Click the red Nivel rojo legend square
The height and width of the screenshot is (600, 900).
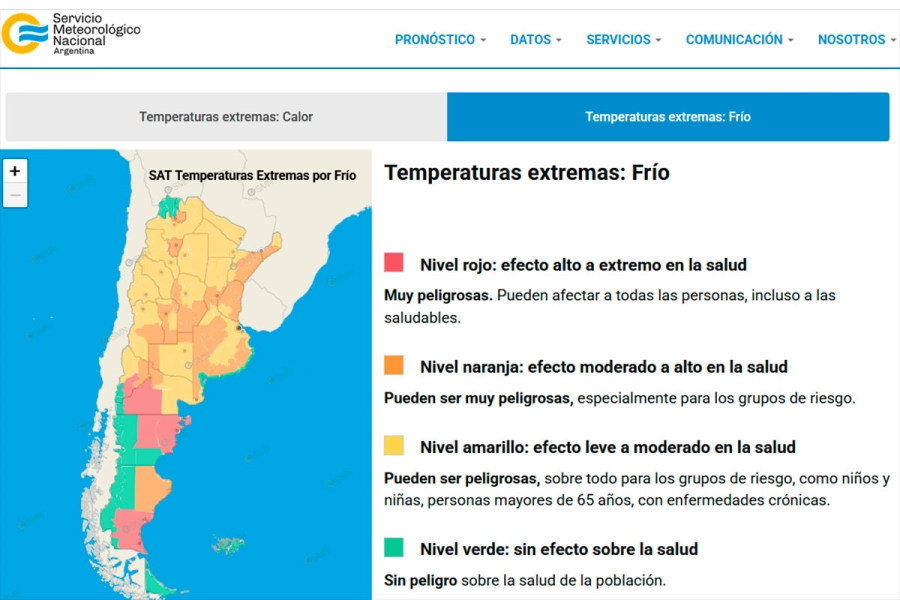click(x=394, y=263)
